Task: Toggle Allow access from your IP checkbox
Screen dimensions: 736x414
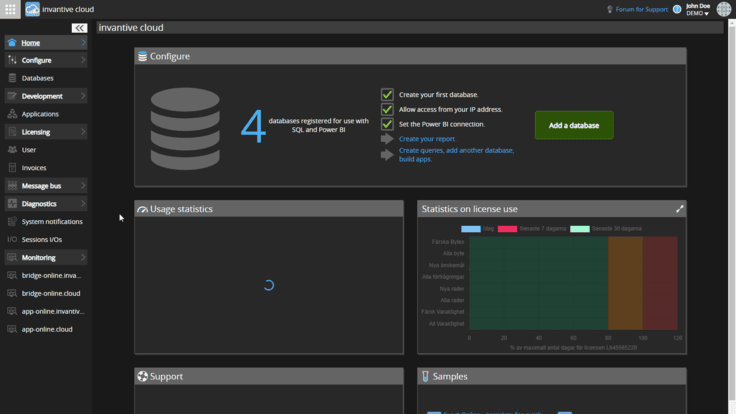Action: pyautogui.click(x=387, y=109)
